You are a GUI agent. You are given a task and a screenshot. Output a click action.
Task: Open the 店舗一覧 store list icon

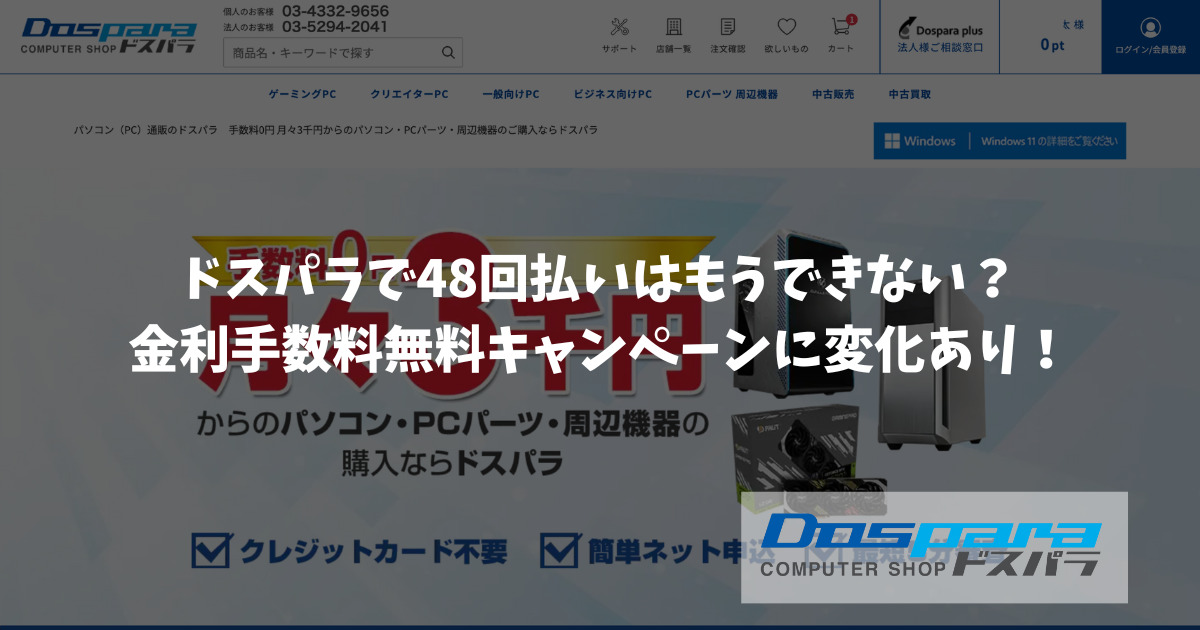674,35
